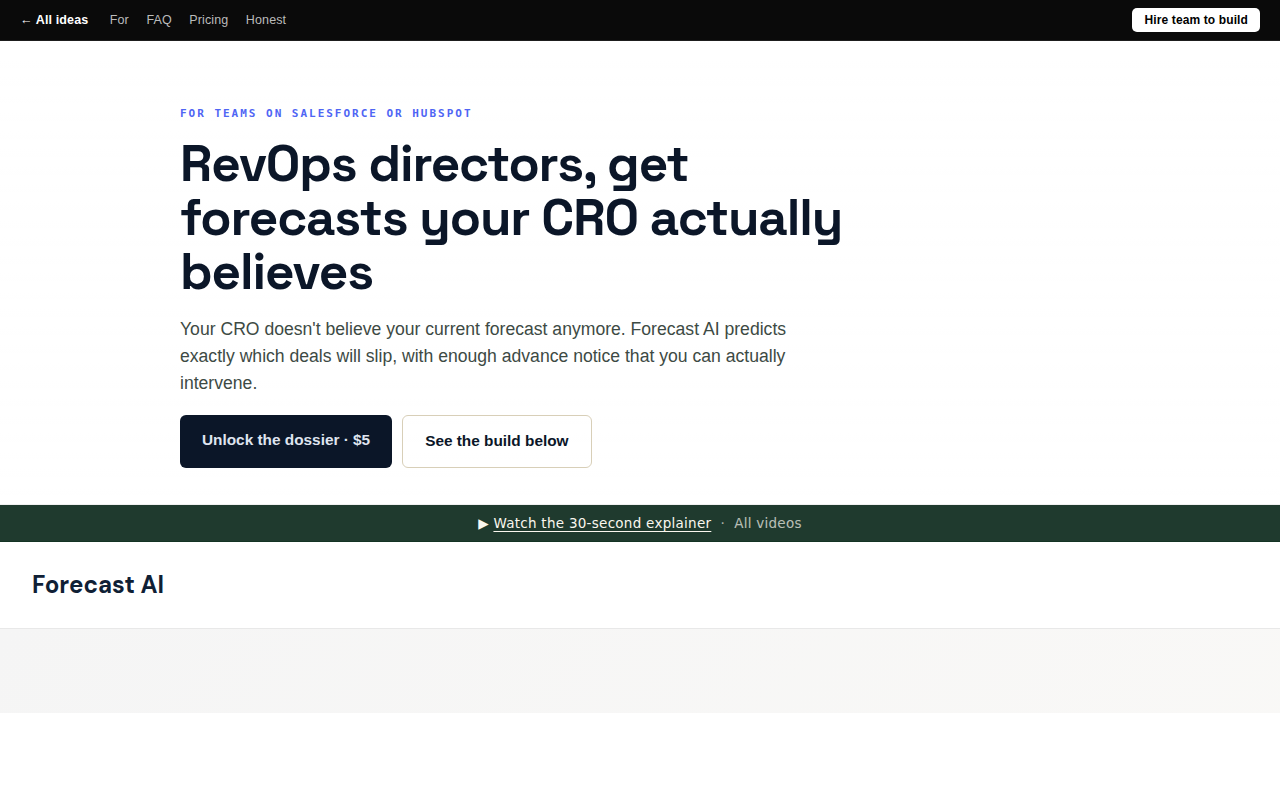This screenshot has height=800, width=1280.
Task: Open the All videos link
Action: point(767,523)
